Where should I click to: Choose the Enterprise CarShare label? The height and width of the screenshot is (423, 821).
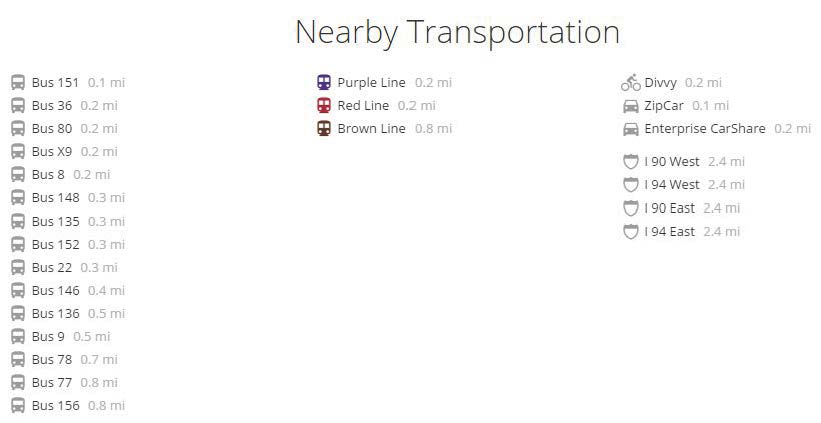(704, 128)
